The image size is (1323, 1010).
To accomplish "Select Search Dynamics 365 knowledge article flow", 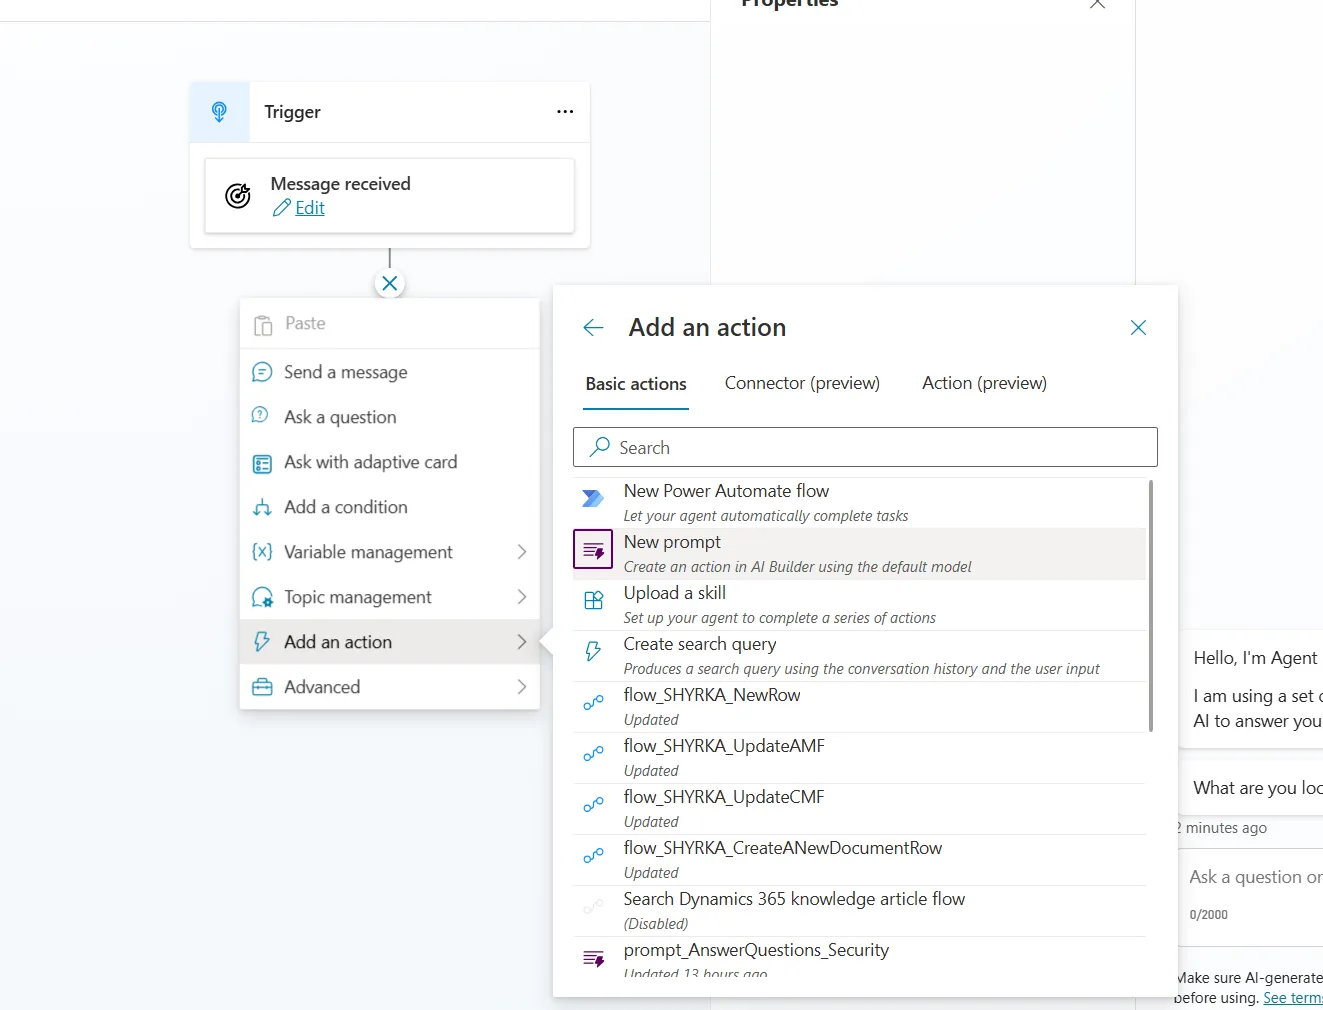I will [x=794, y=899].
